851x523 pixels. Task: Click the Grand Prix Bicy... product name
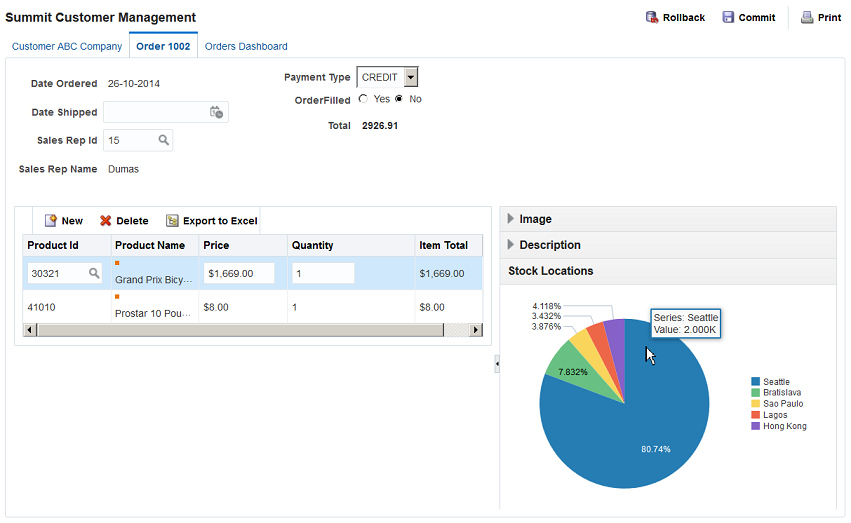coord(154,280)
